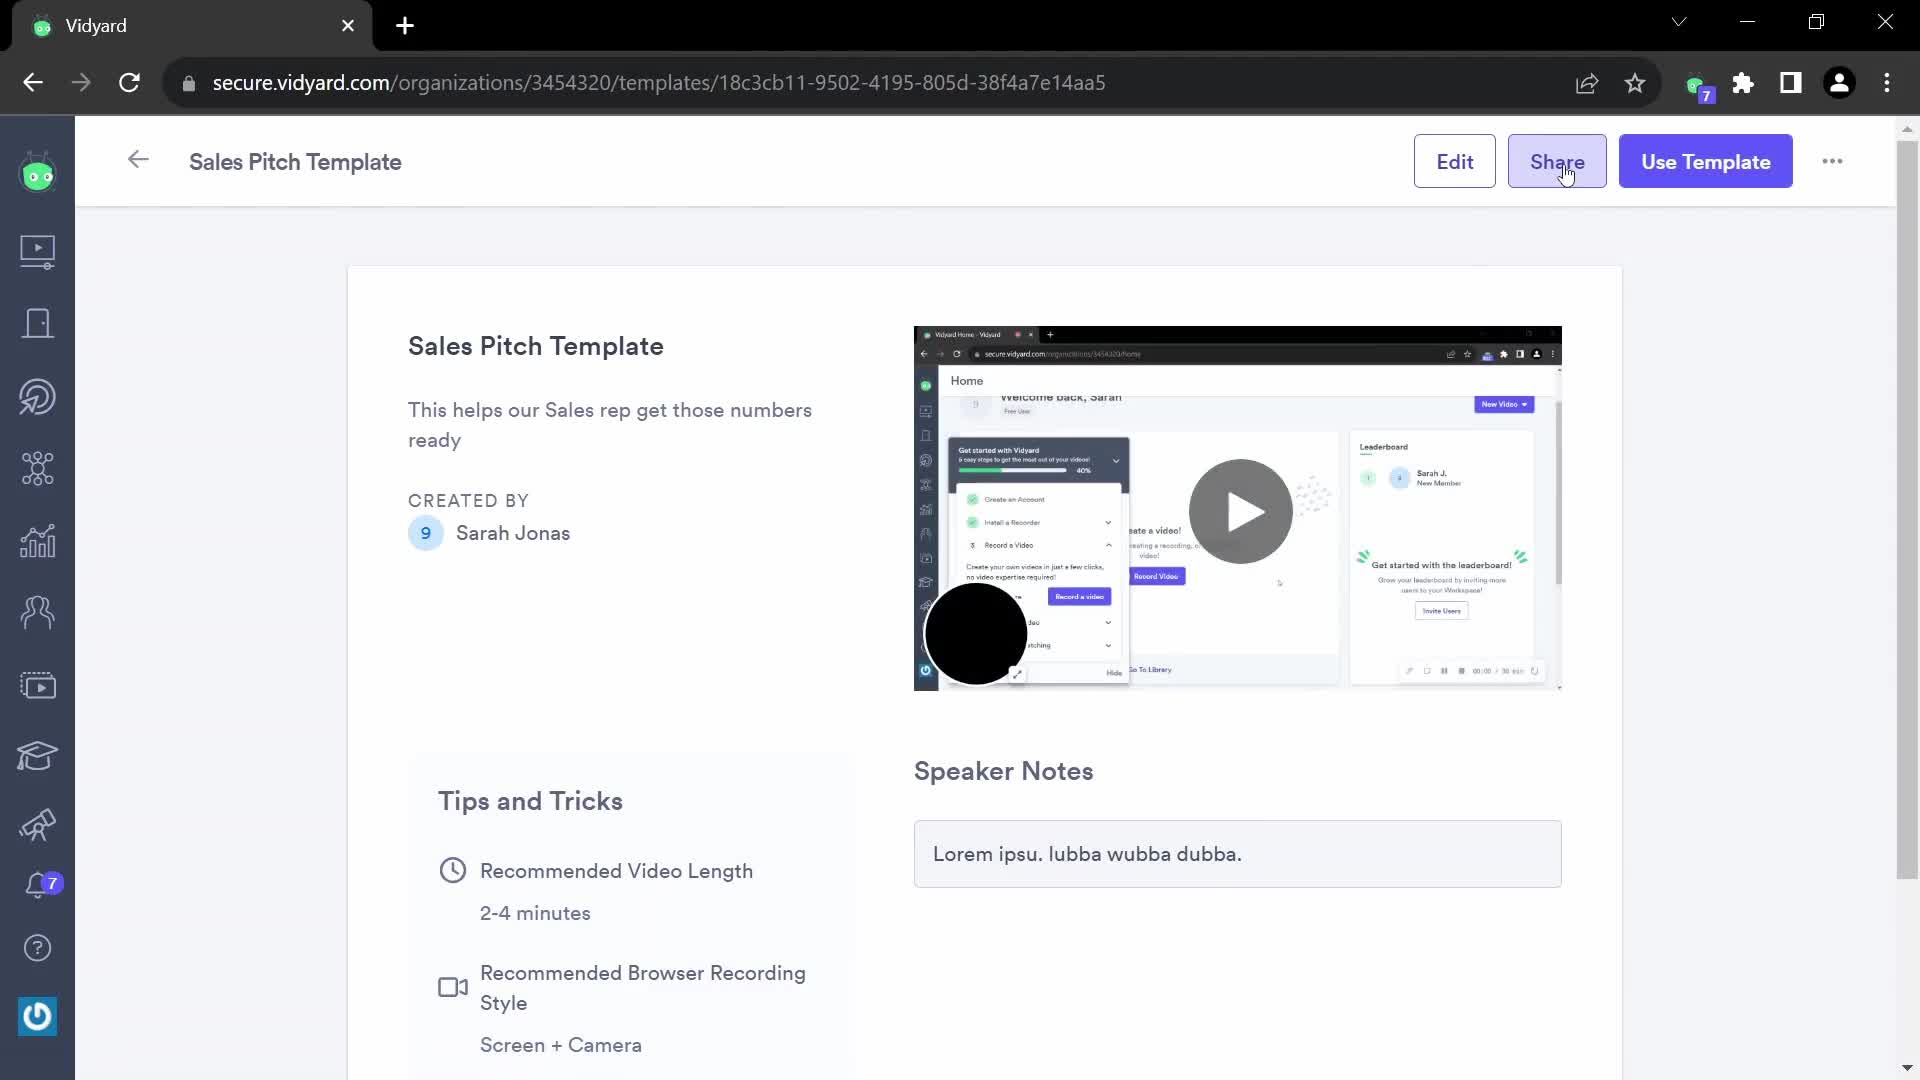The image size is (1920, 1080).
Task: Play the template preview video
Action: (x=1240, y=511)
